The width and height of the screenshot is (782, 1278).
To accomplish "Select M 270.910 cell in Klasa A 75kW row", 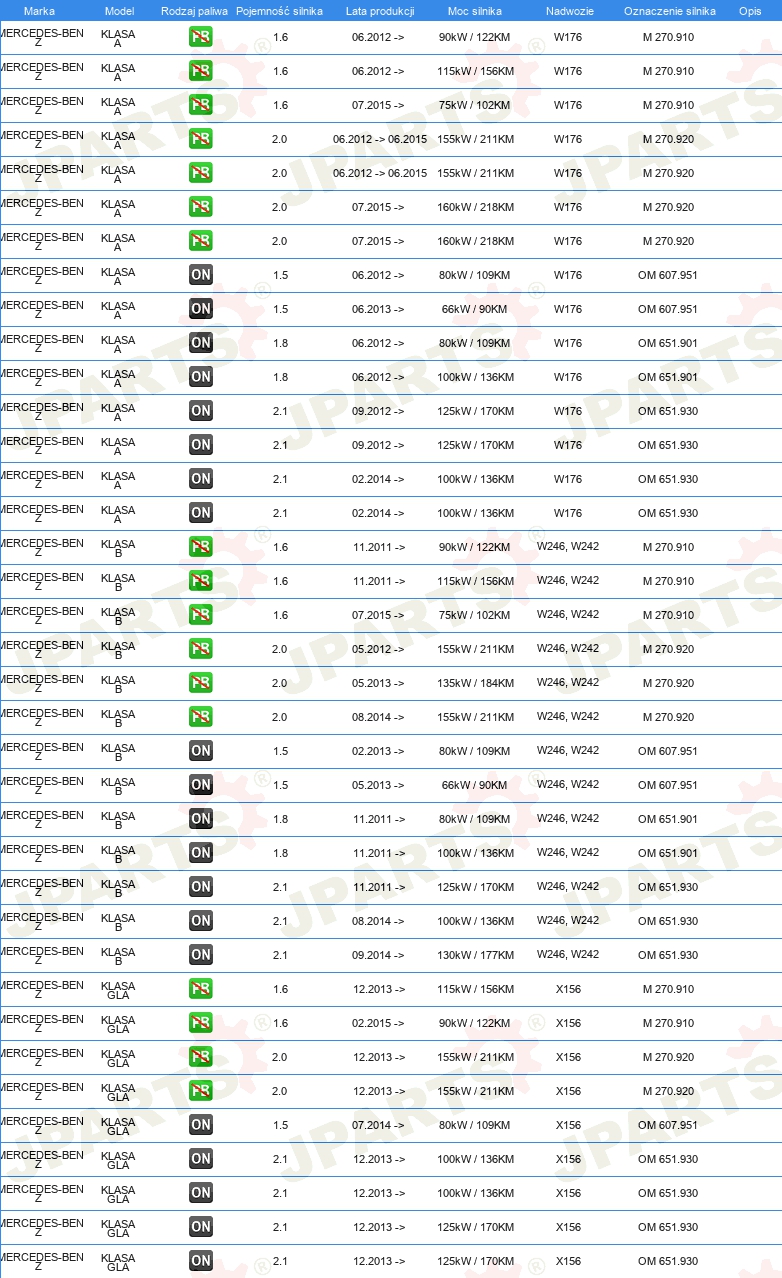I will pos(668,105).
